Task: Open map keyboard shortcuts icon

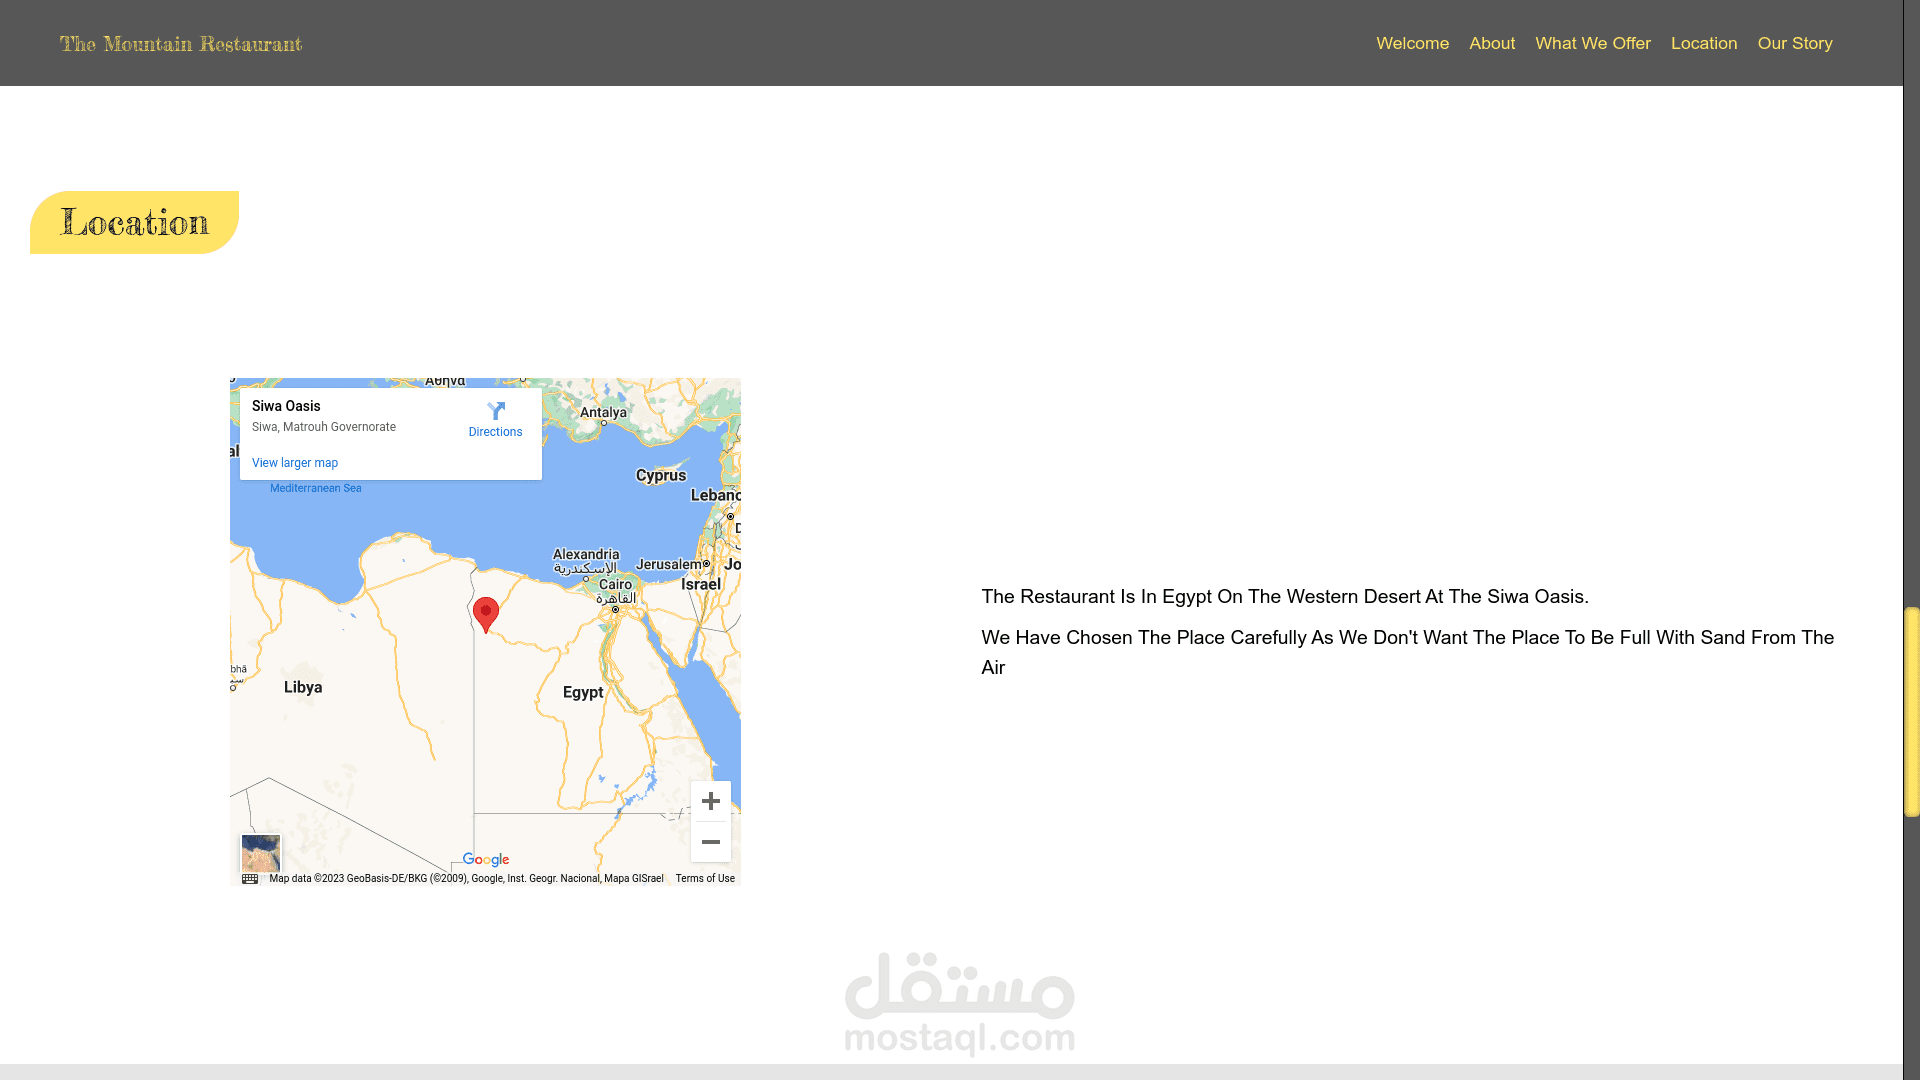Action: pos(250,879)
